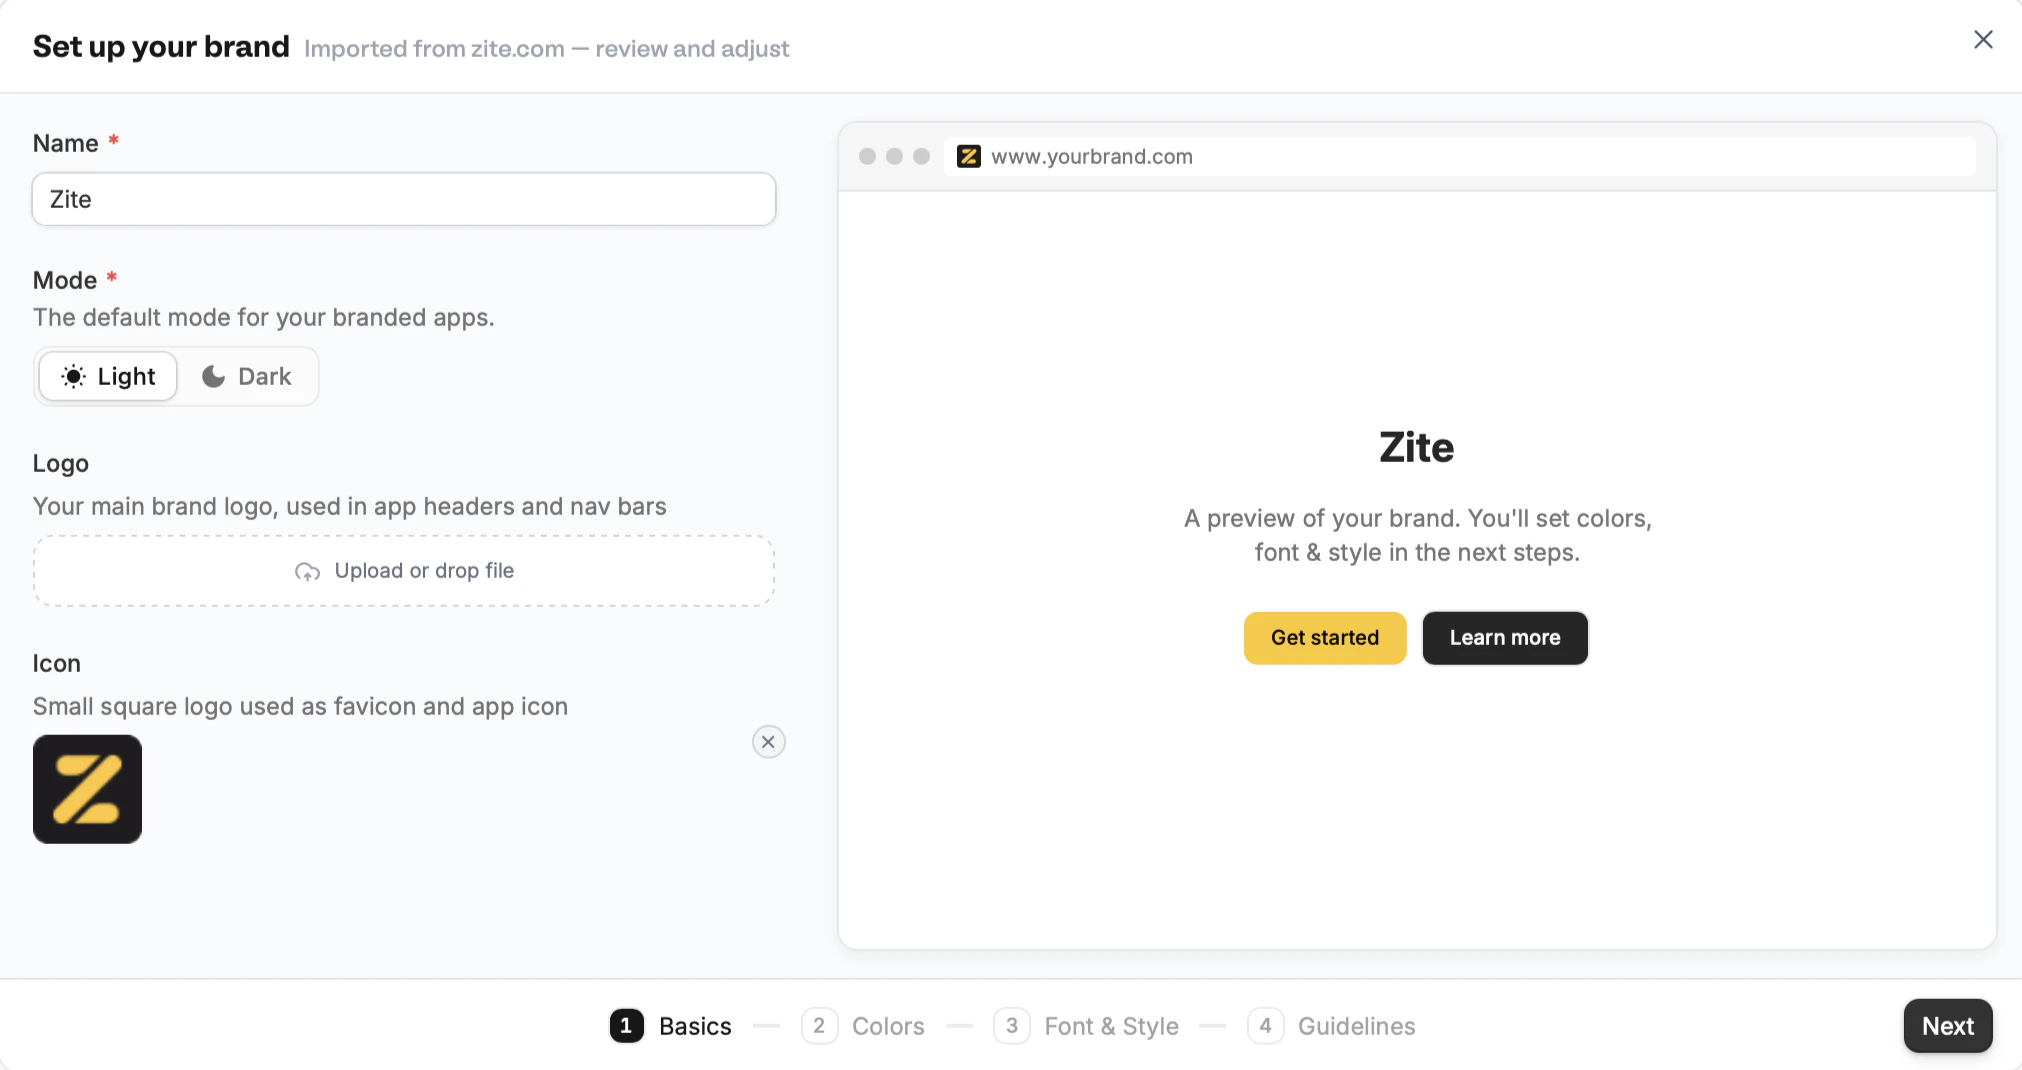2022x1070 pixels.
Task: Click the Get started preview button
Action: tap(1325, 638)
